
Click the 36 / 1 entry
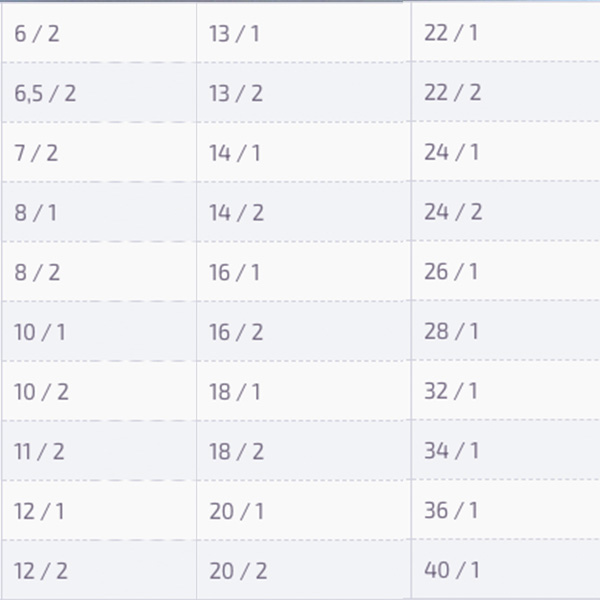pos(451,510)
